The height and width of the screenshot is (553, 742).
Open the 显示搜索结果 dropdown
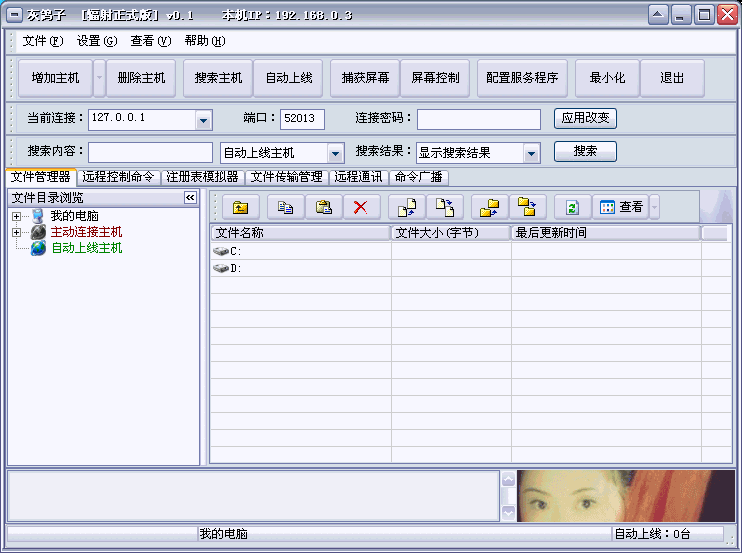[x=531, y=153]
